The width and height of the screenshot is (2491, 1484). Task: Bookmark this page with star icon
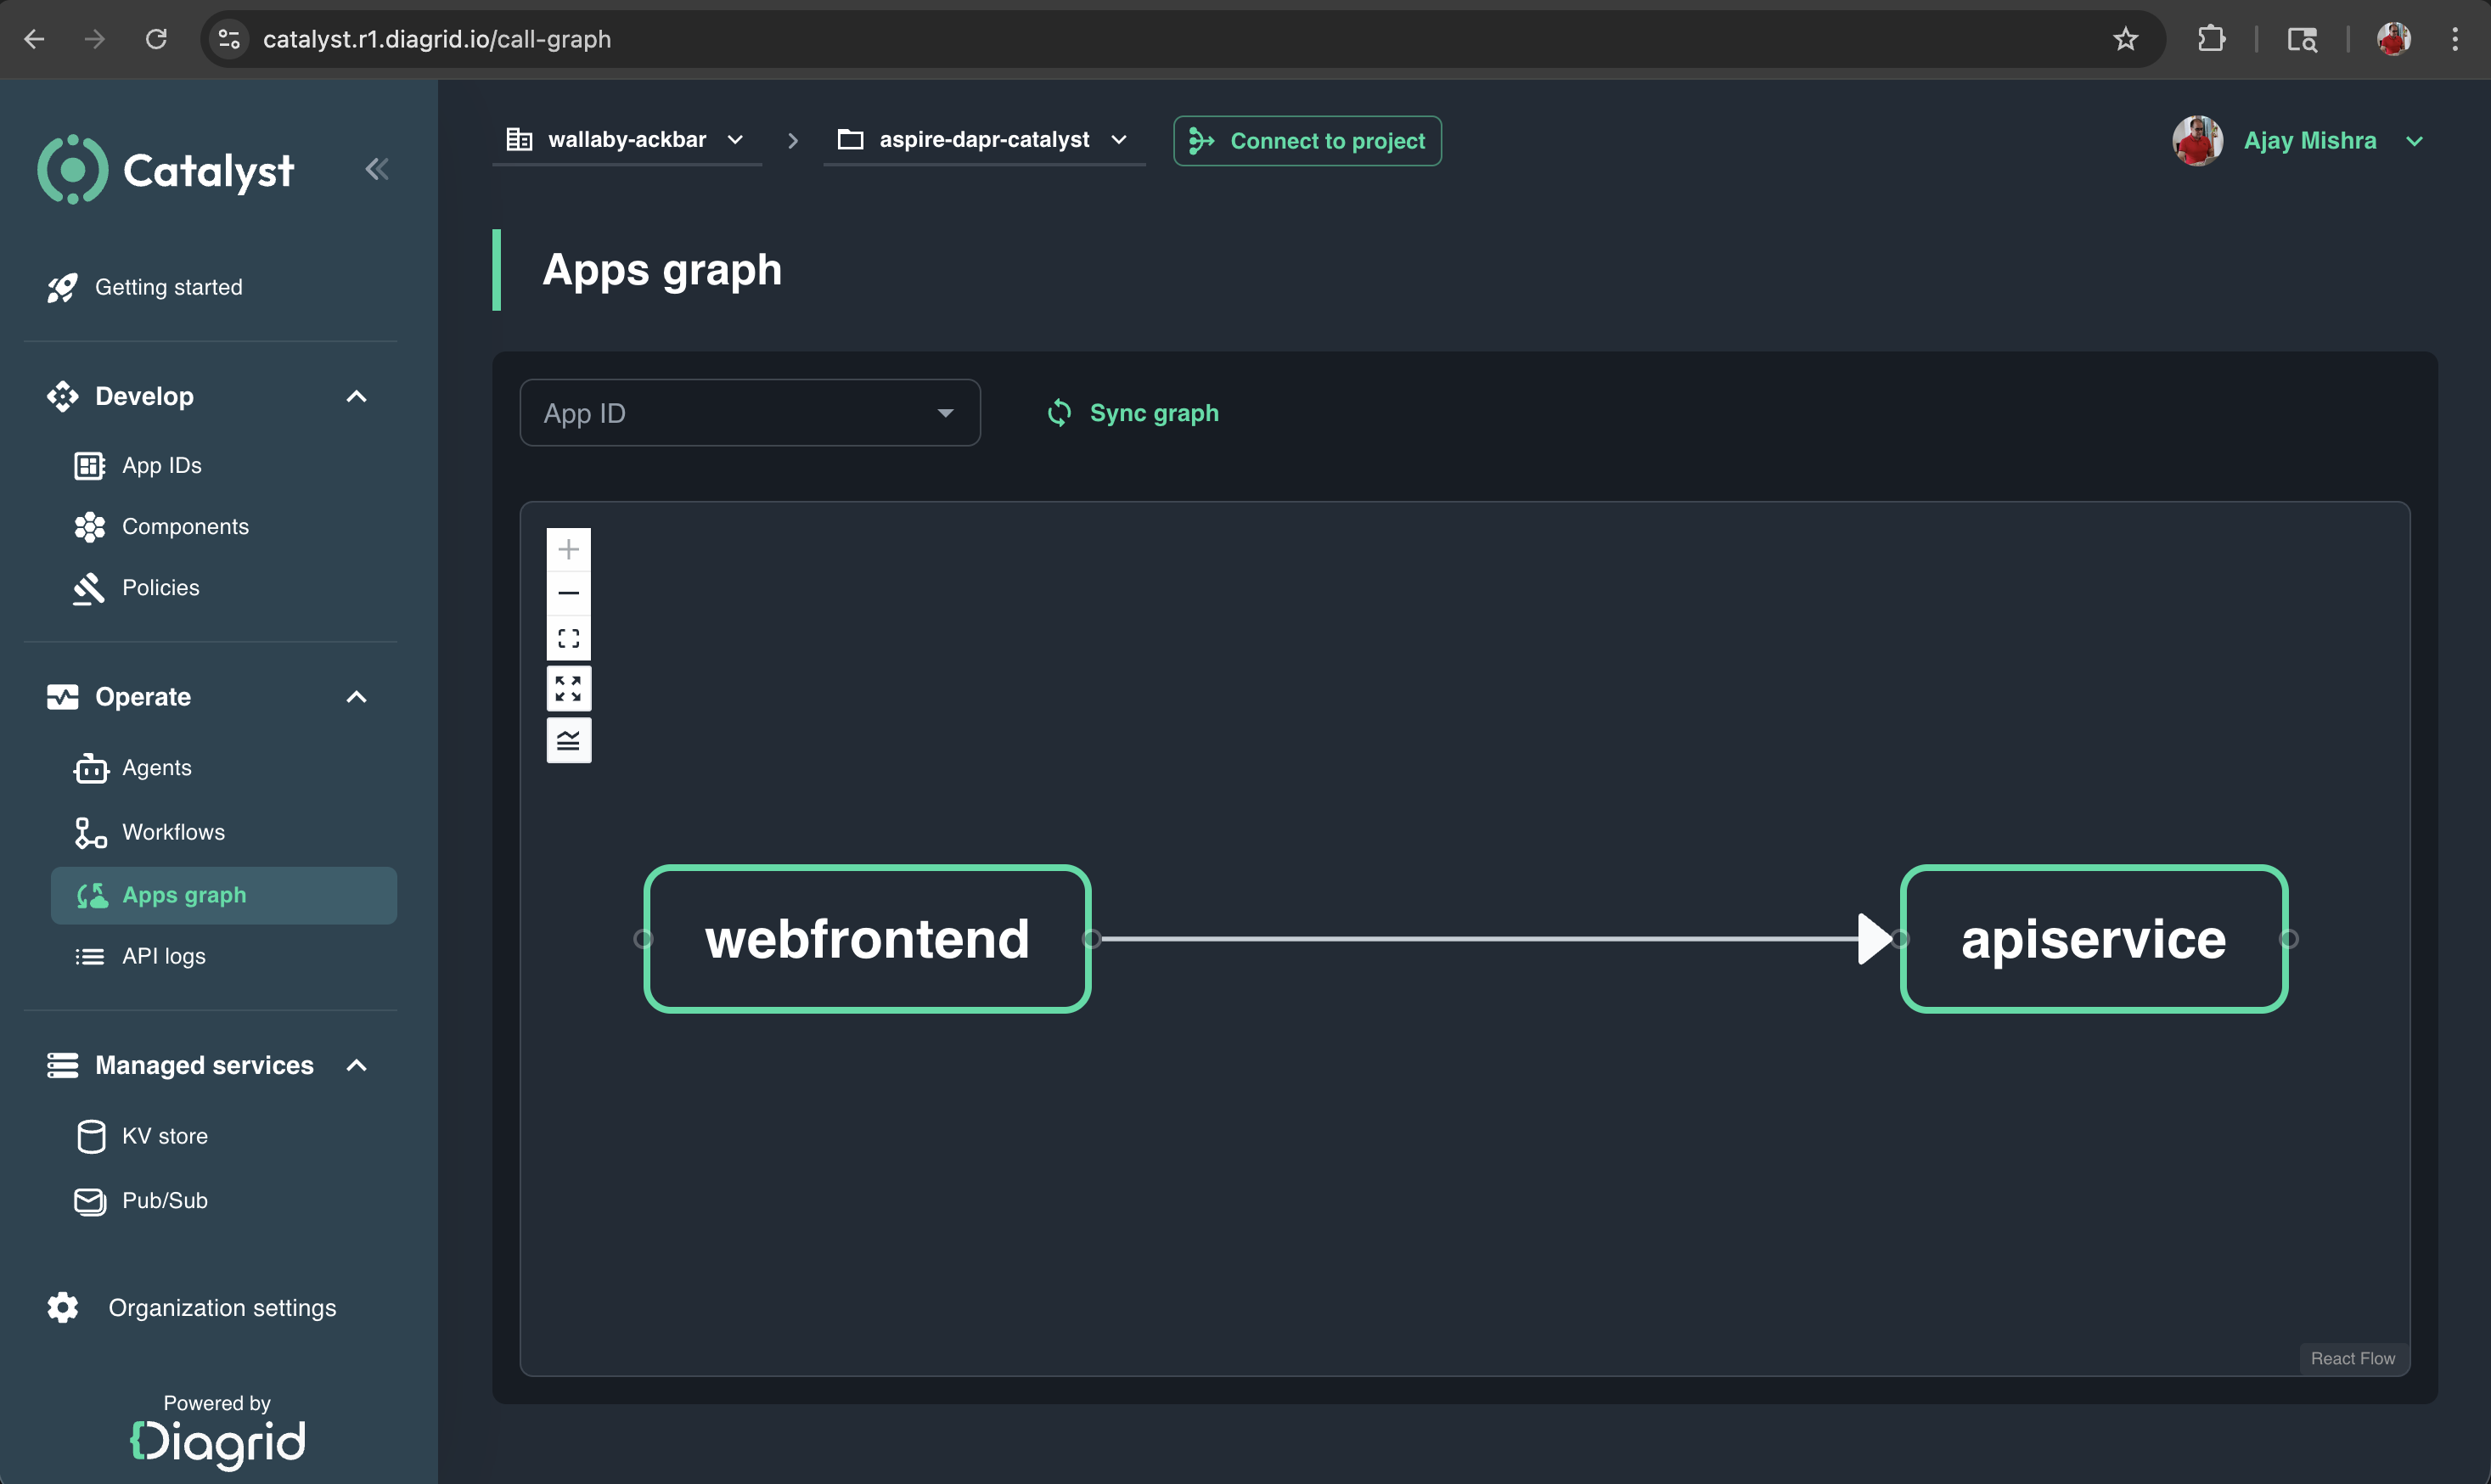[2125, 39]
